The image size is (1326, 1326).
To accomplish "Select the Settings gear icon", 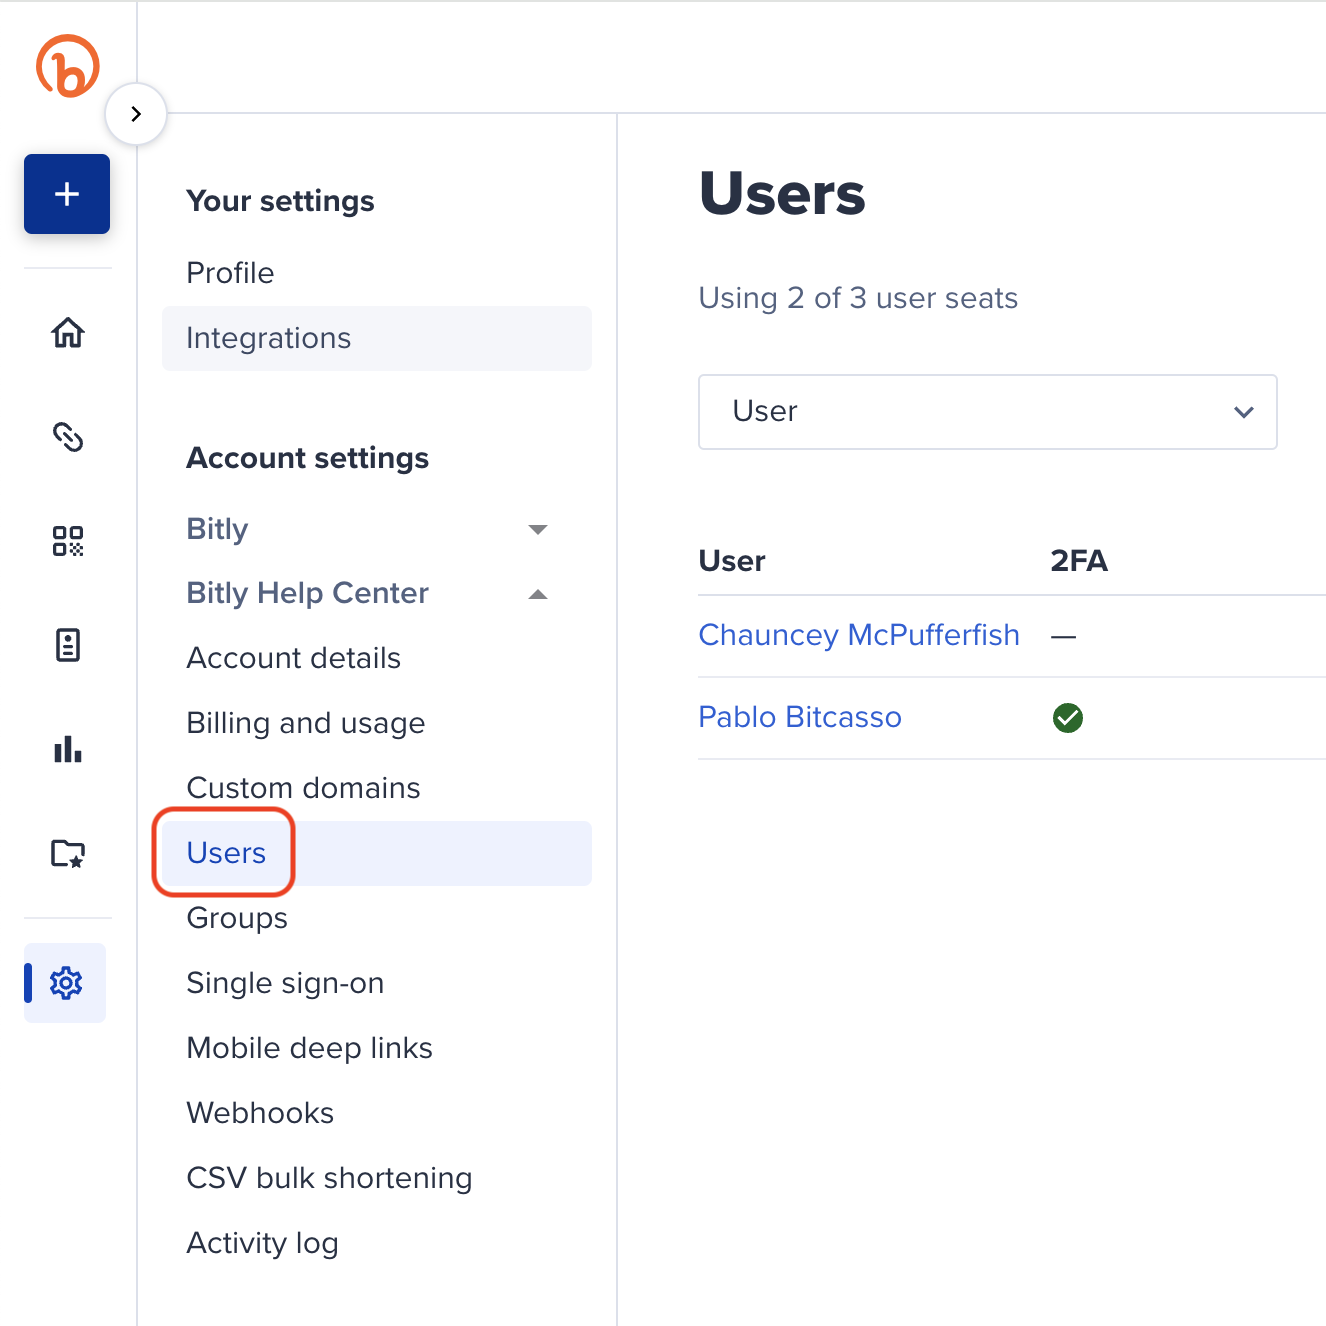I will (66, 983).
